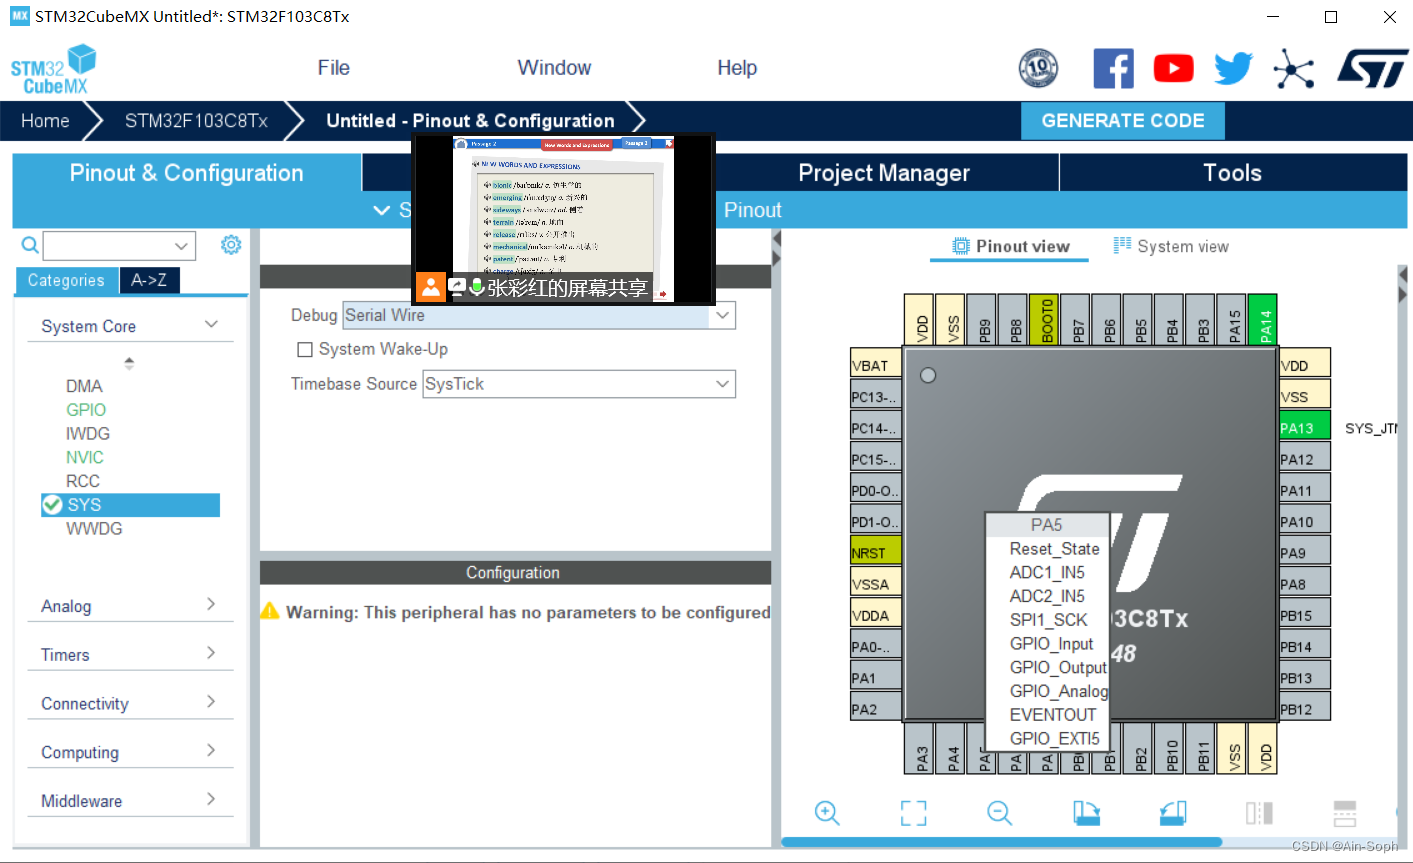Open the gear settings next to search

point(231,245)
